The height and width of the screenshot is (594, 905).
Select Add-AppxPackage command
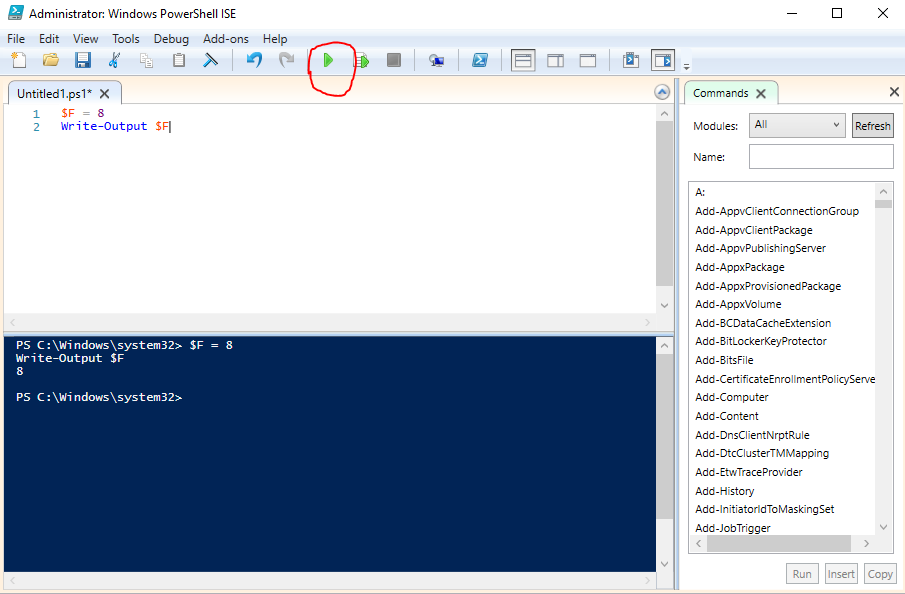click(x=740, y=267)
